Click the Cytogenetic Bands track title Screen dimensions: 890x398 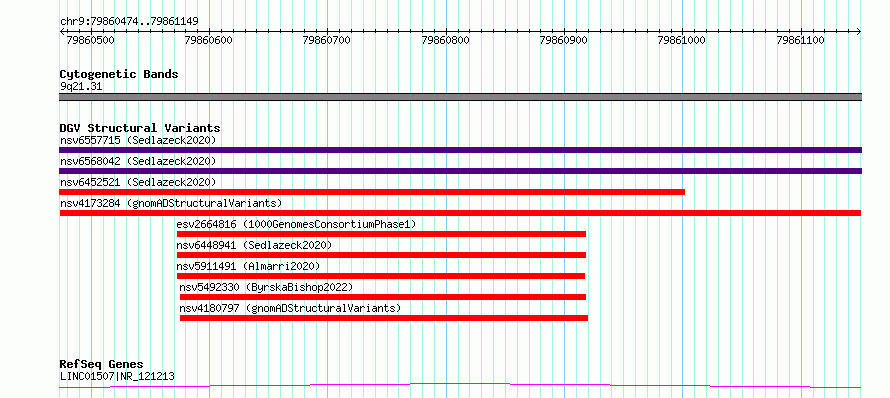(119, 74)
